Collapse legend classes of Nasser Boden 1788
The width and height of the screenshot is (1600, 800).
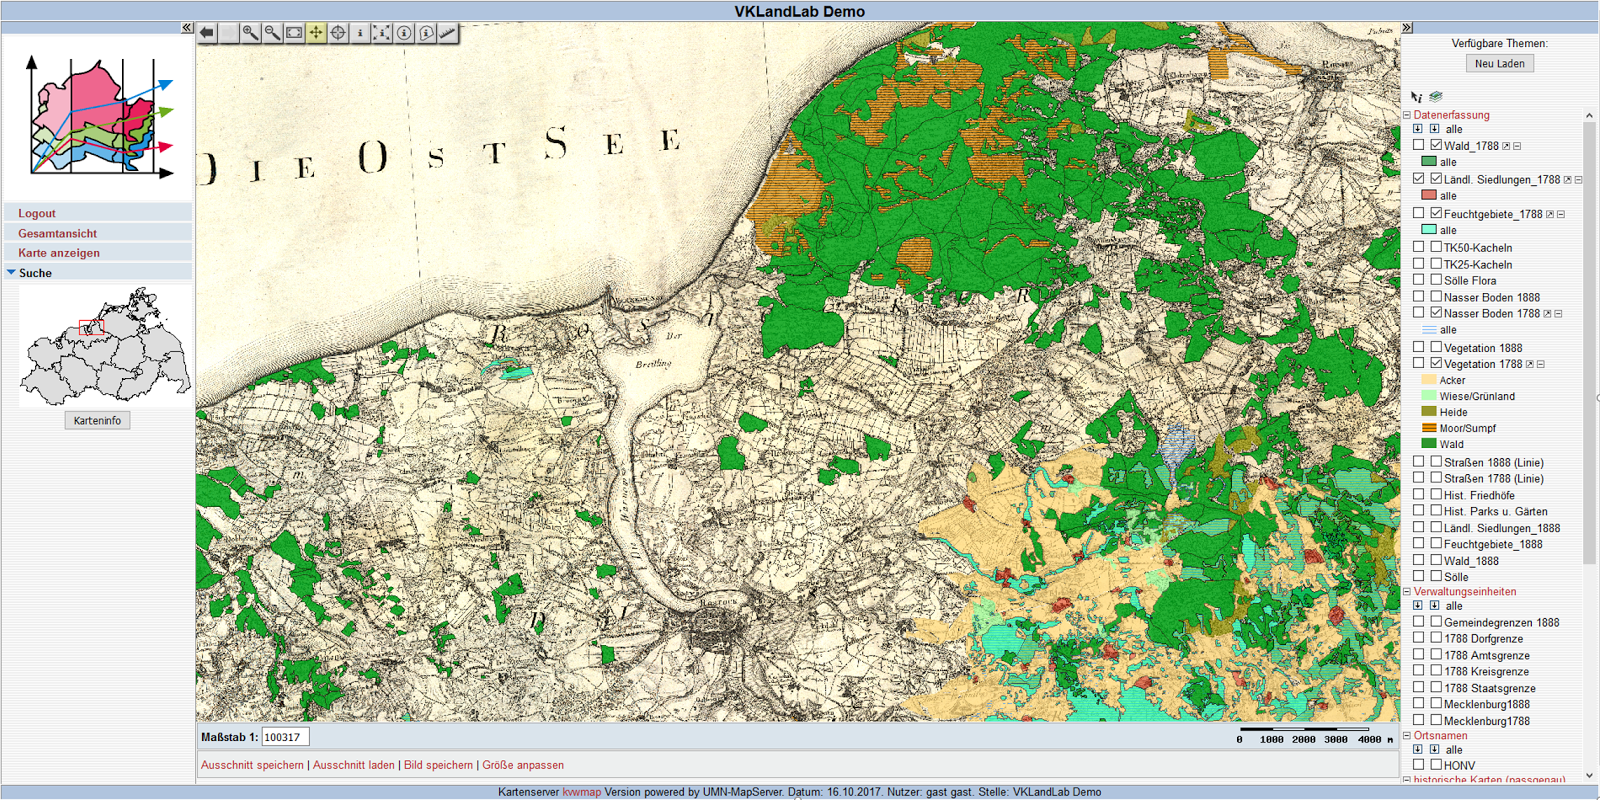pos(1559,314)
